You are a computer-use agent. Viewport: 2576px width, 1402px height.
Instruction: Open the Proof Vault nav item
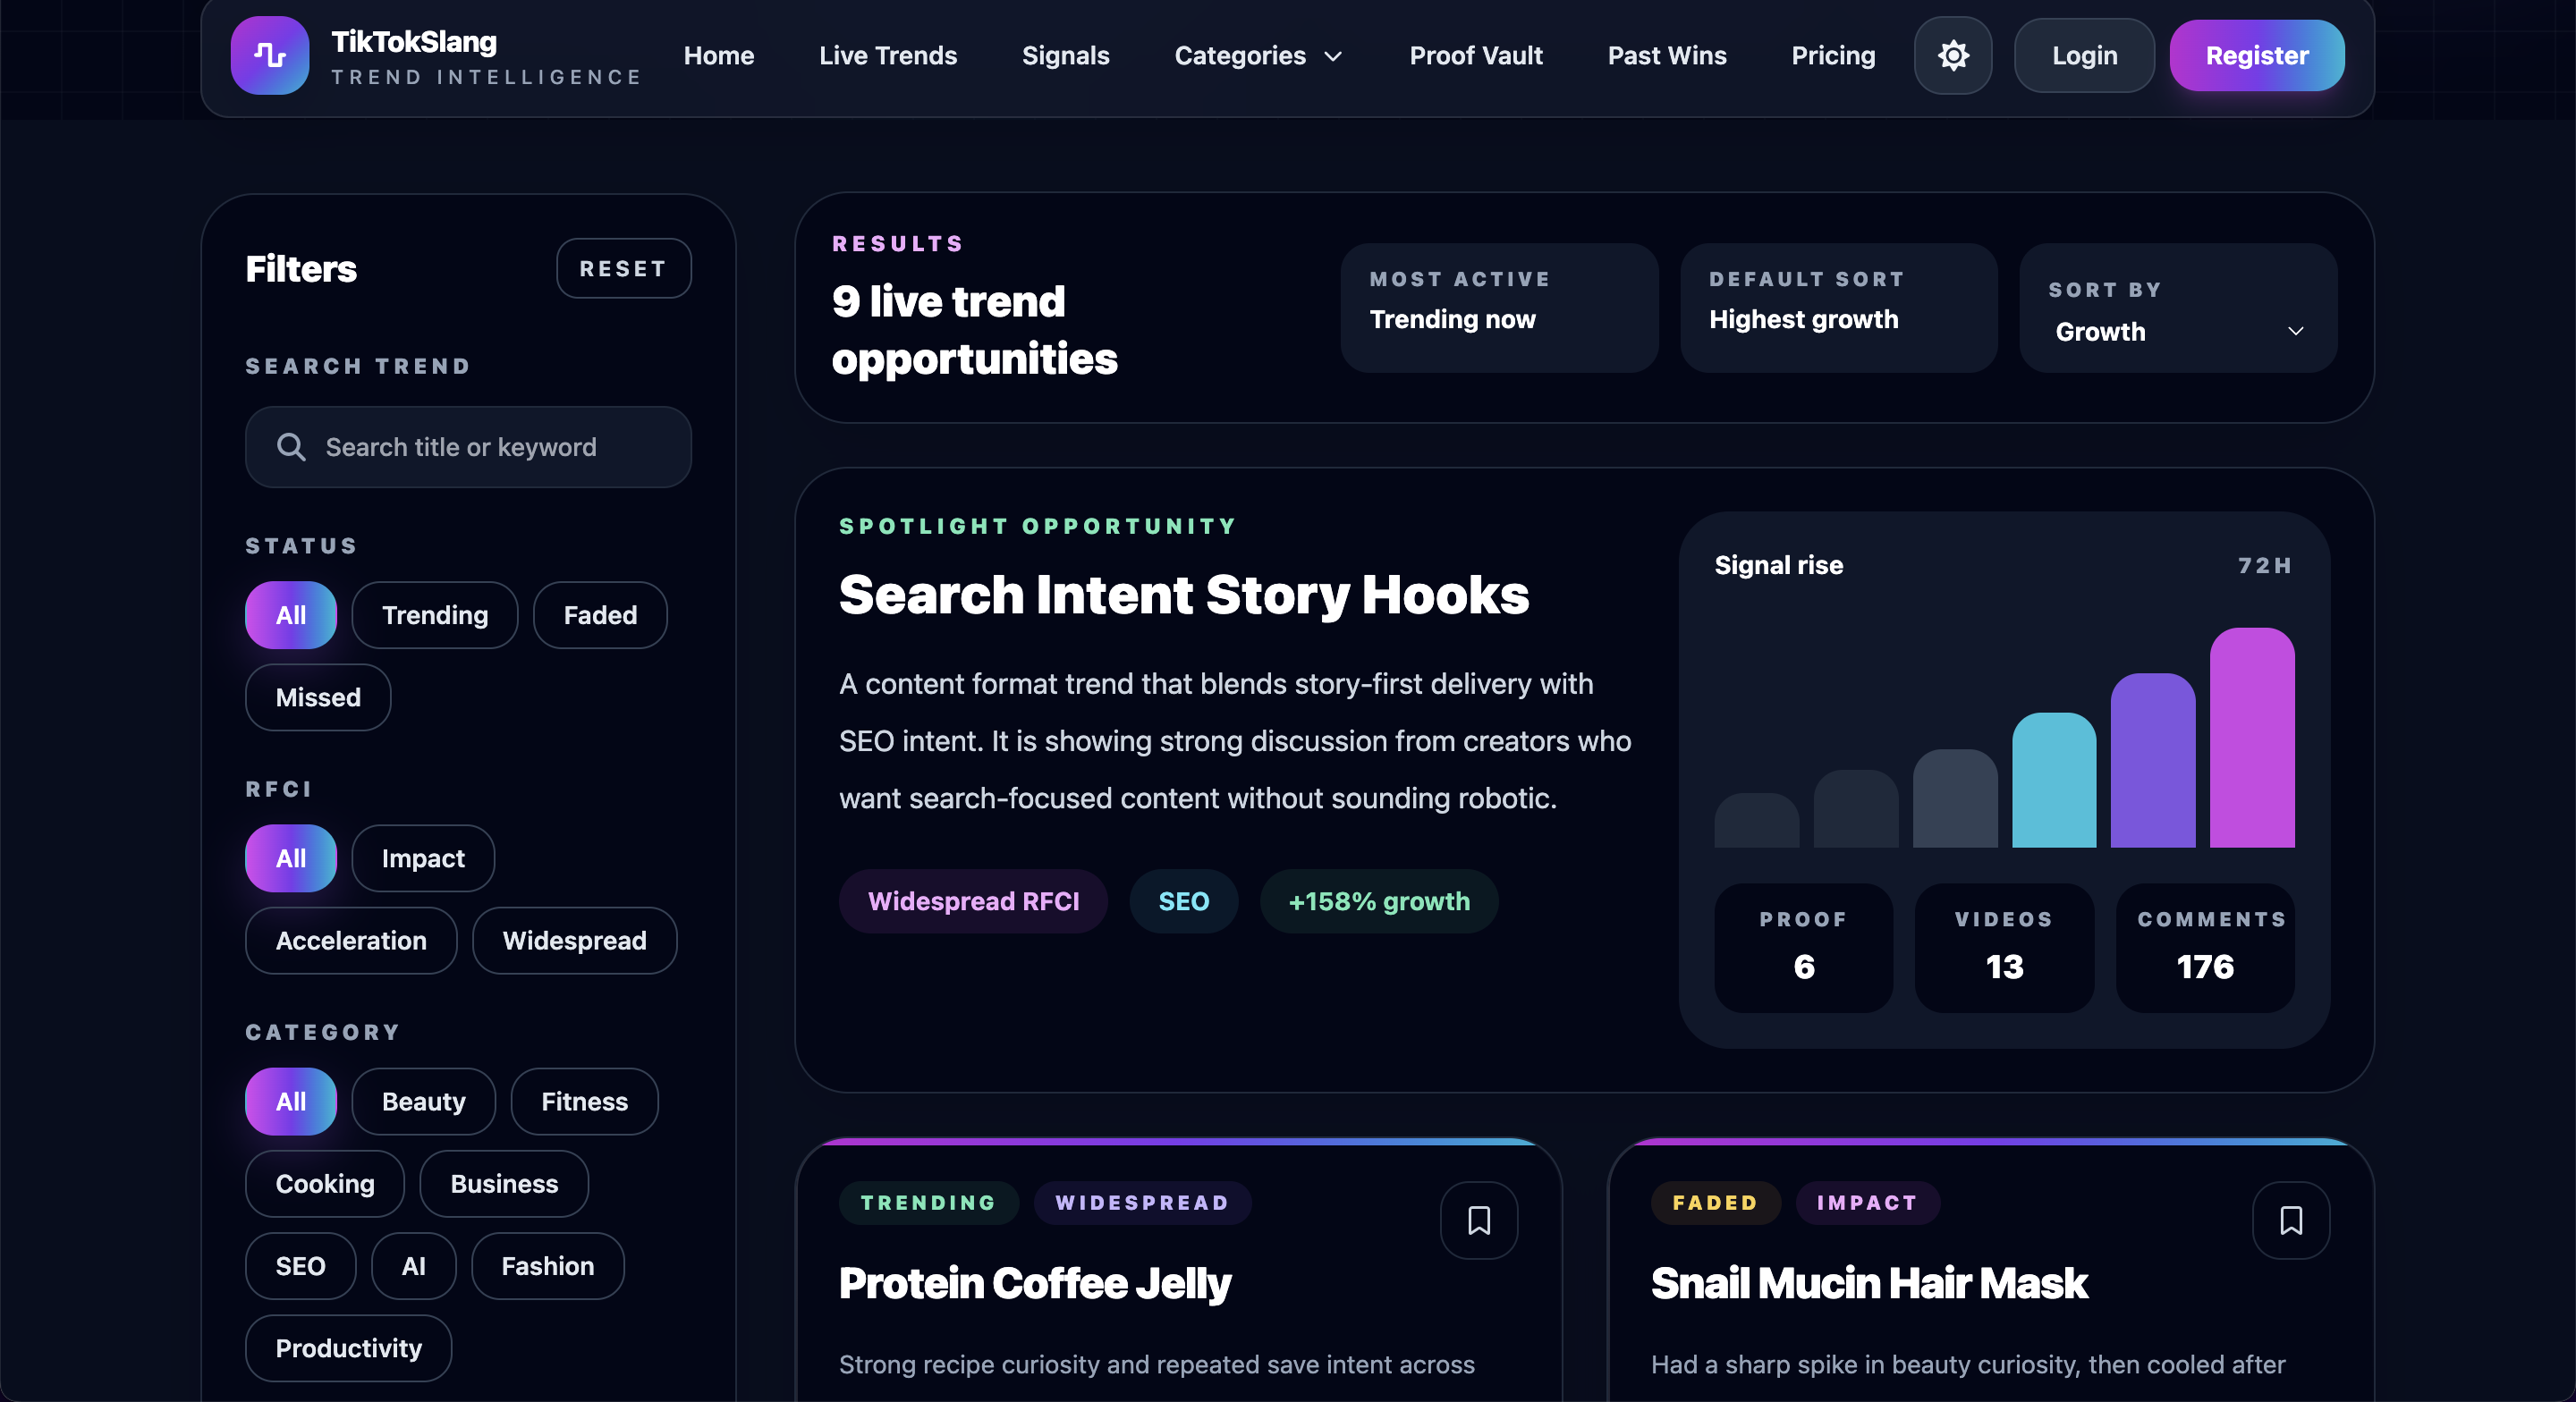[1475, 55]
